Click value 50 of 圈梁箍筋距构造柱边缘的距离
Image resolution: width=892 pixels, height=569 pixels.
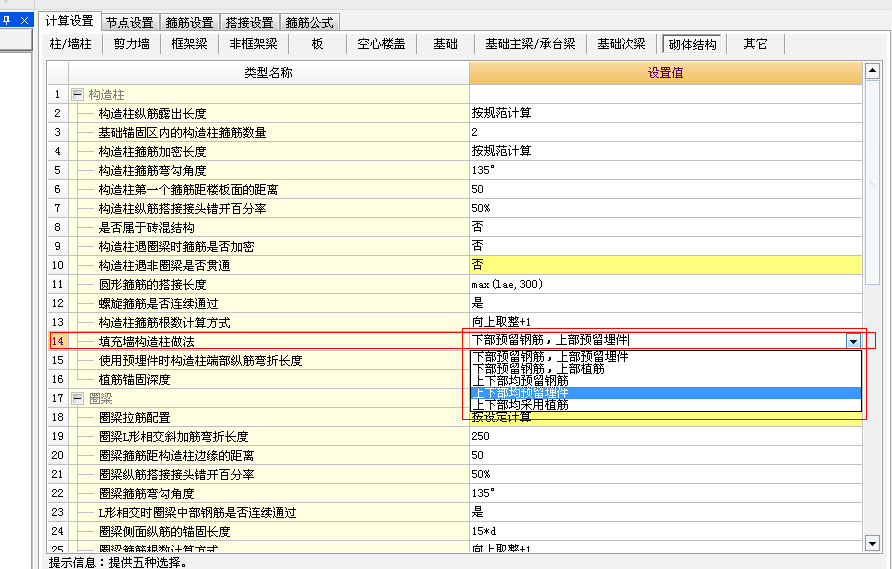point(666,455)
